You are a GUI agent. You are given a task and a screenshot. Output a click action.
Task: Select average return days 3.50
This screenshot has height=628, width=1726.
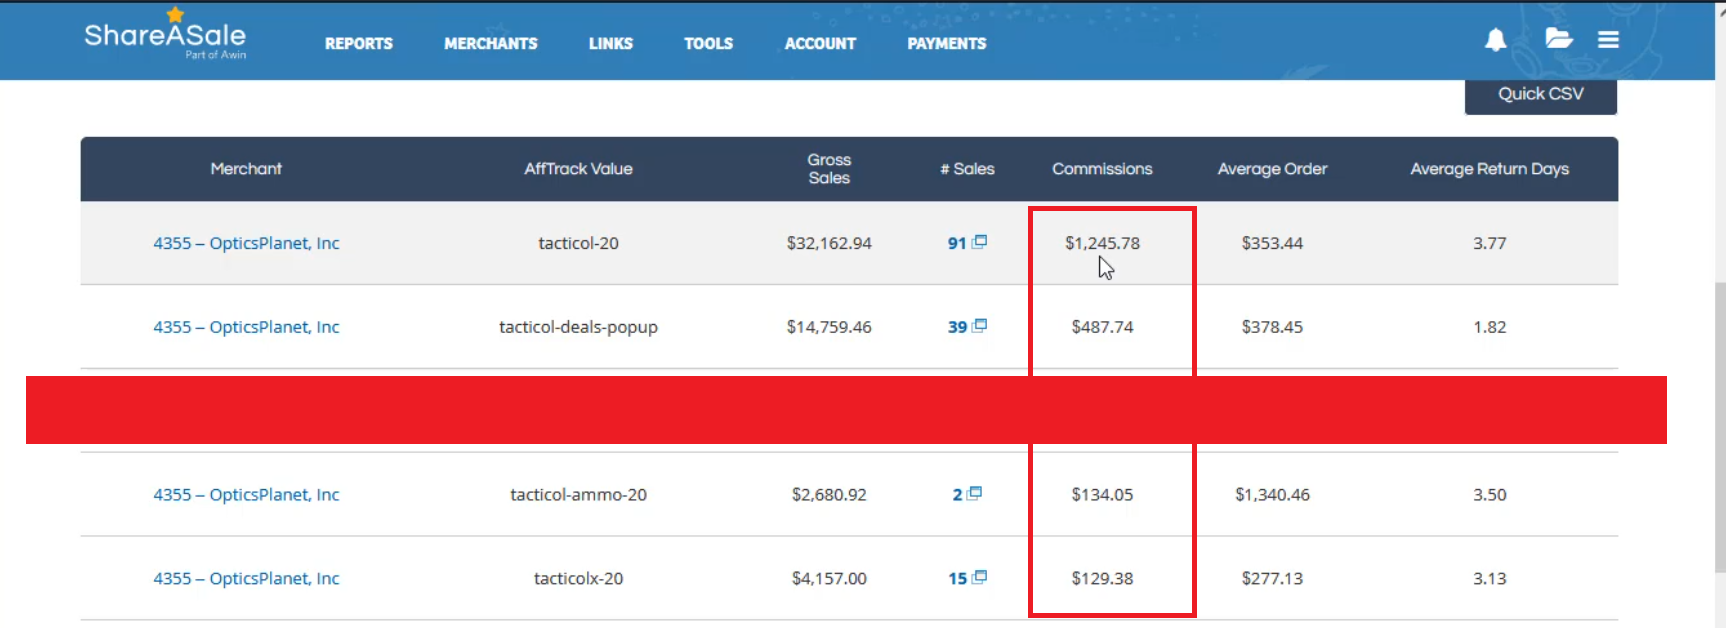[x=1489, y=495]
